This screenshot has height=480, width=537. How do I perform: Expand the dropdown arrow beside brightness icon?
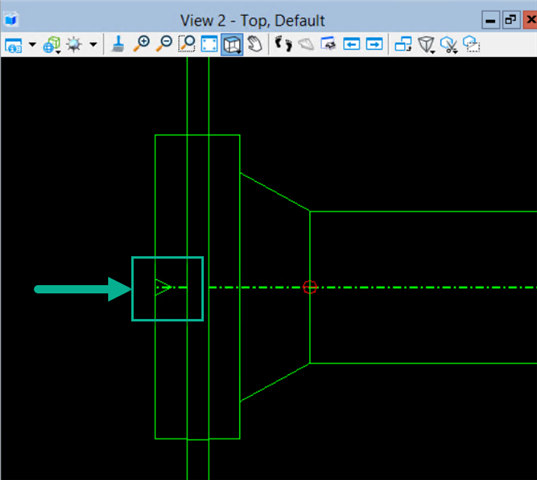point(93,45)
